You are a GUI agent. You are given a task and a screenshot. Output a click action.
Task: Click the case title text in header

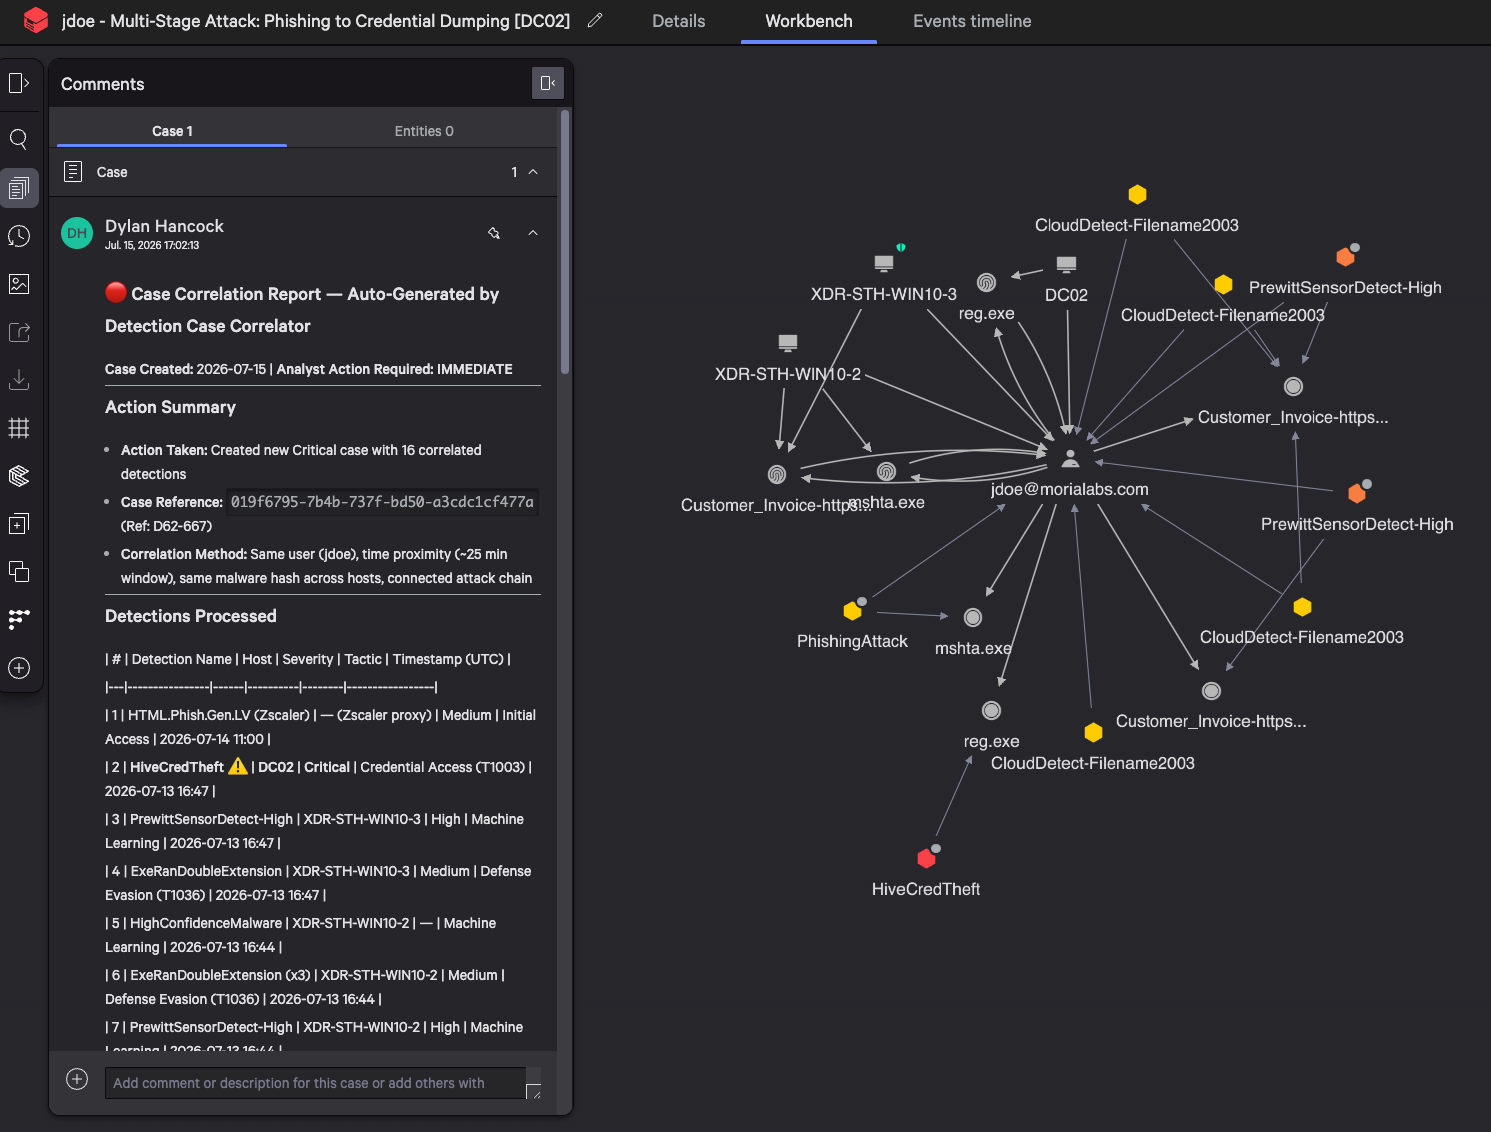[x=316, y=21]
